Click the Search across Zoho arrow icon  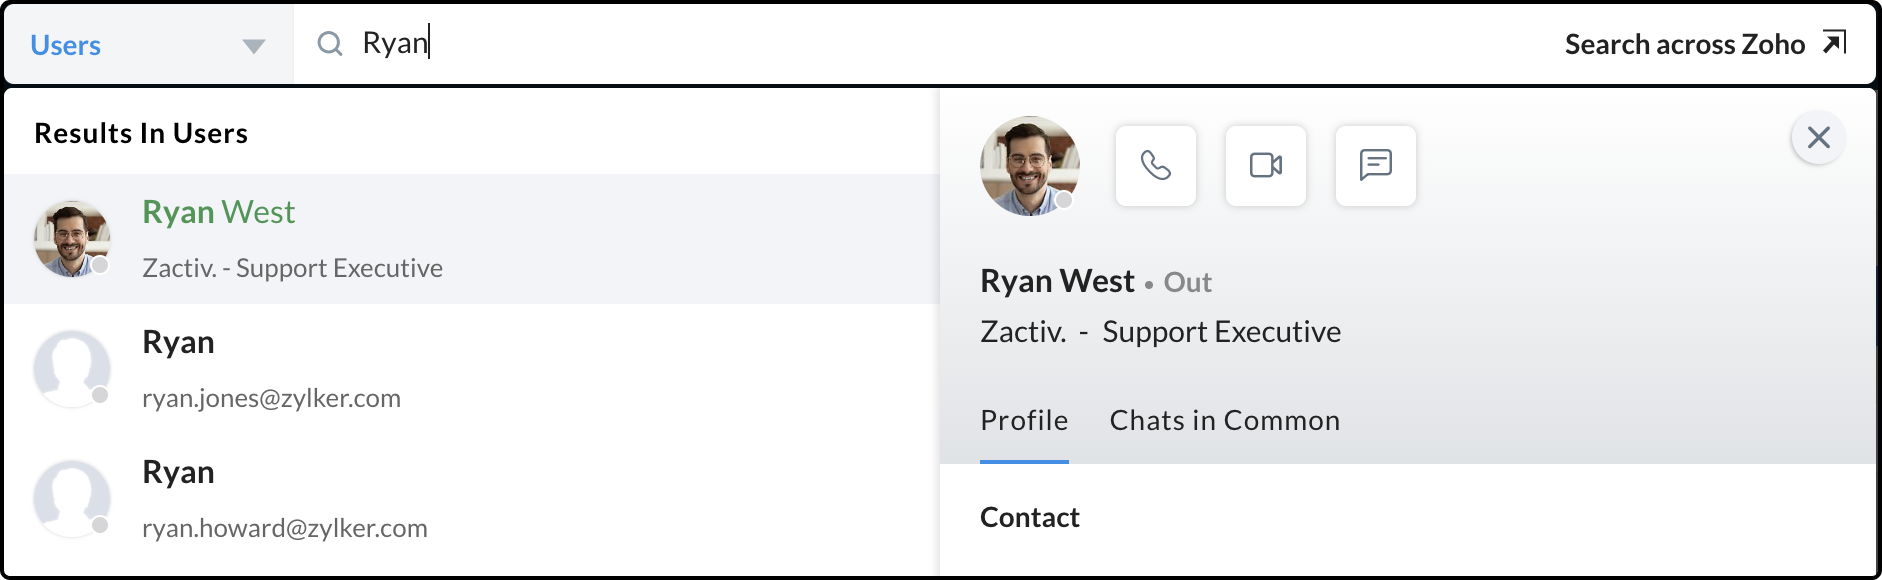1833,43
